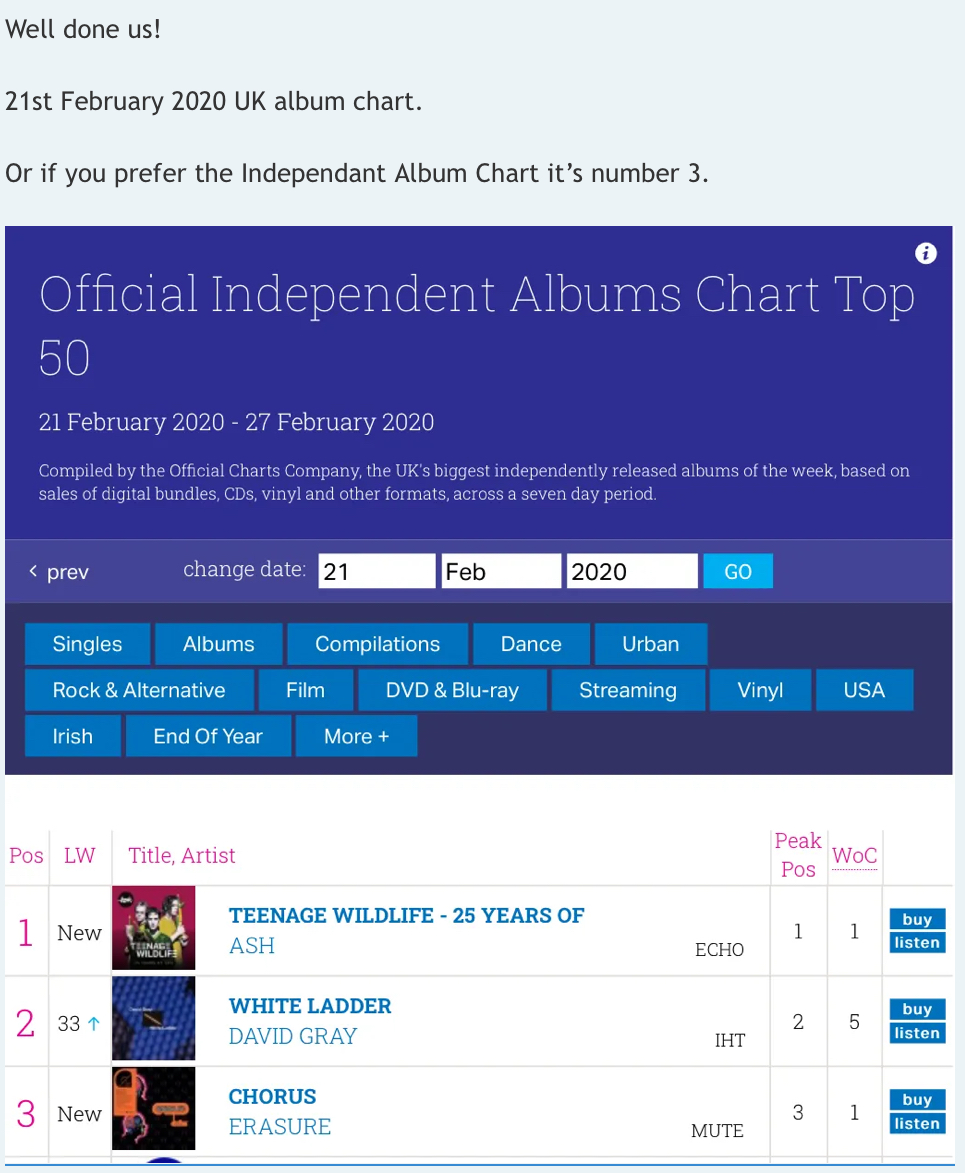The height and width of the screenshot is (1173, 965).
Task: Open the month dropdown showing Feb
Action: click(501, 572)
